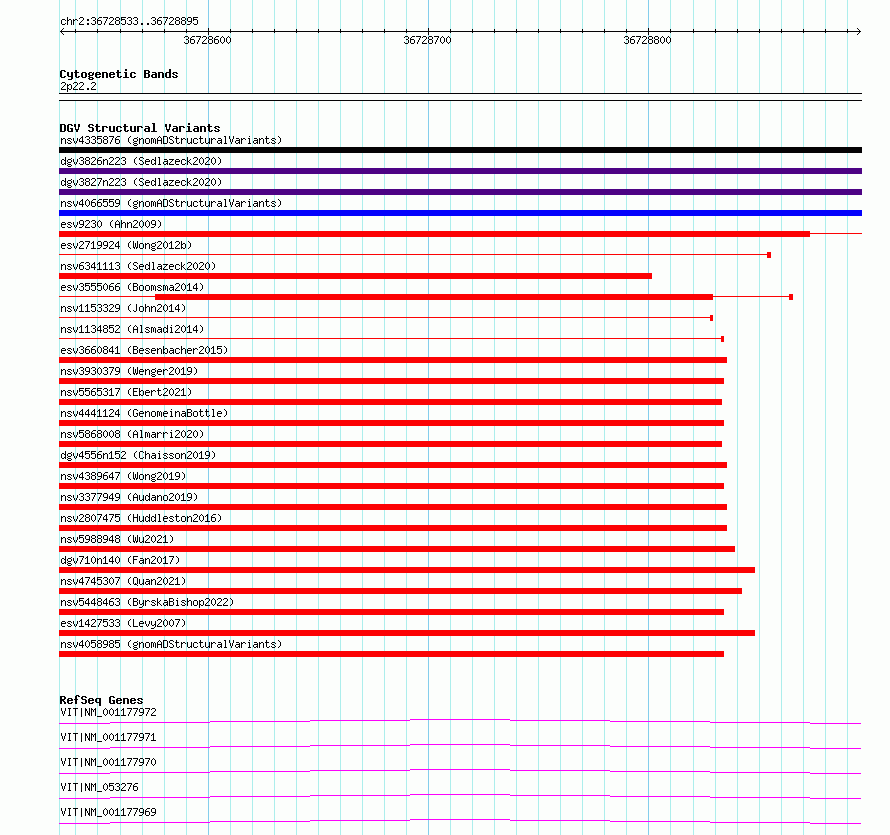Open variant nsv5565317 (Ebert2021) label
Image resolution: width=890 pixels, height=835 pixels.
point(126,392)
